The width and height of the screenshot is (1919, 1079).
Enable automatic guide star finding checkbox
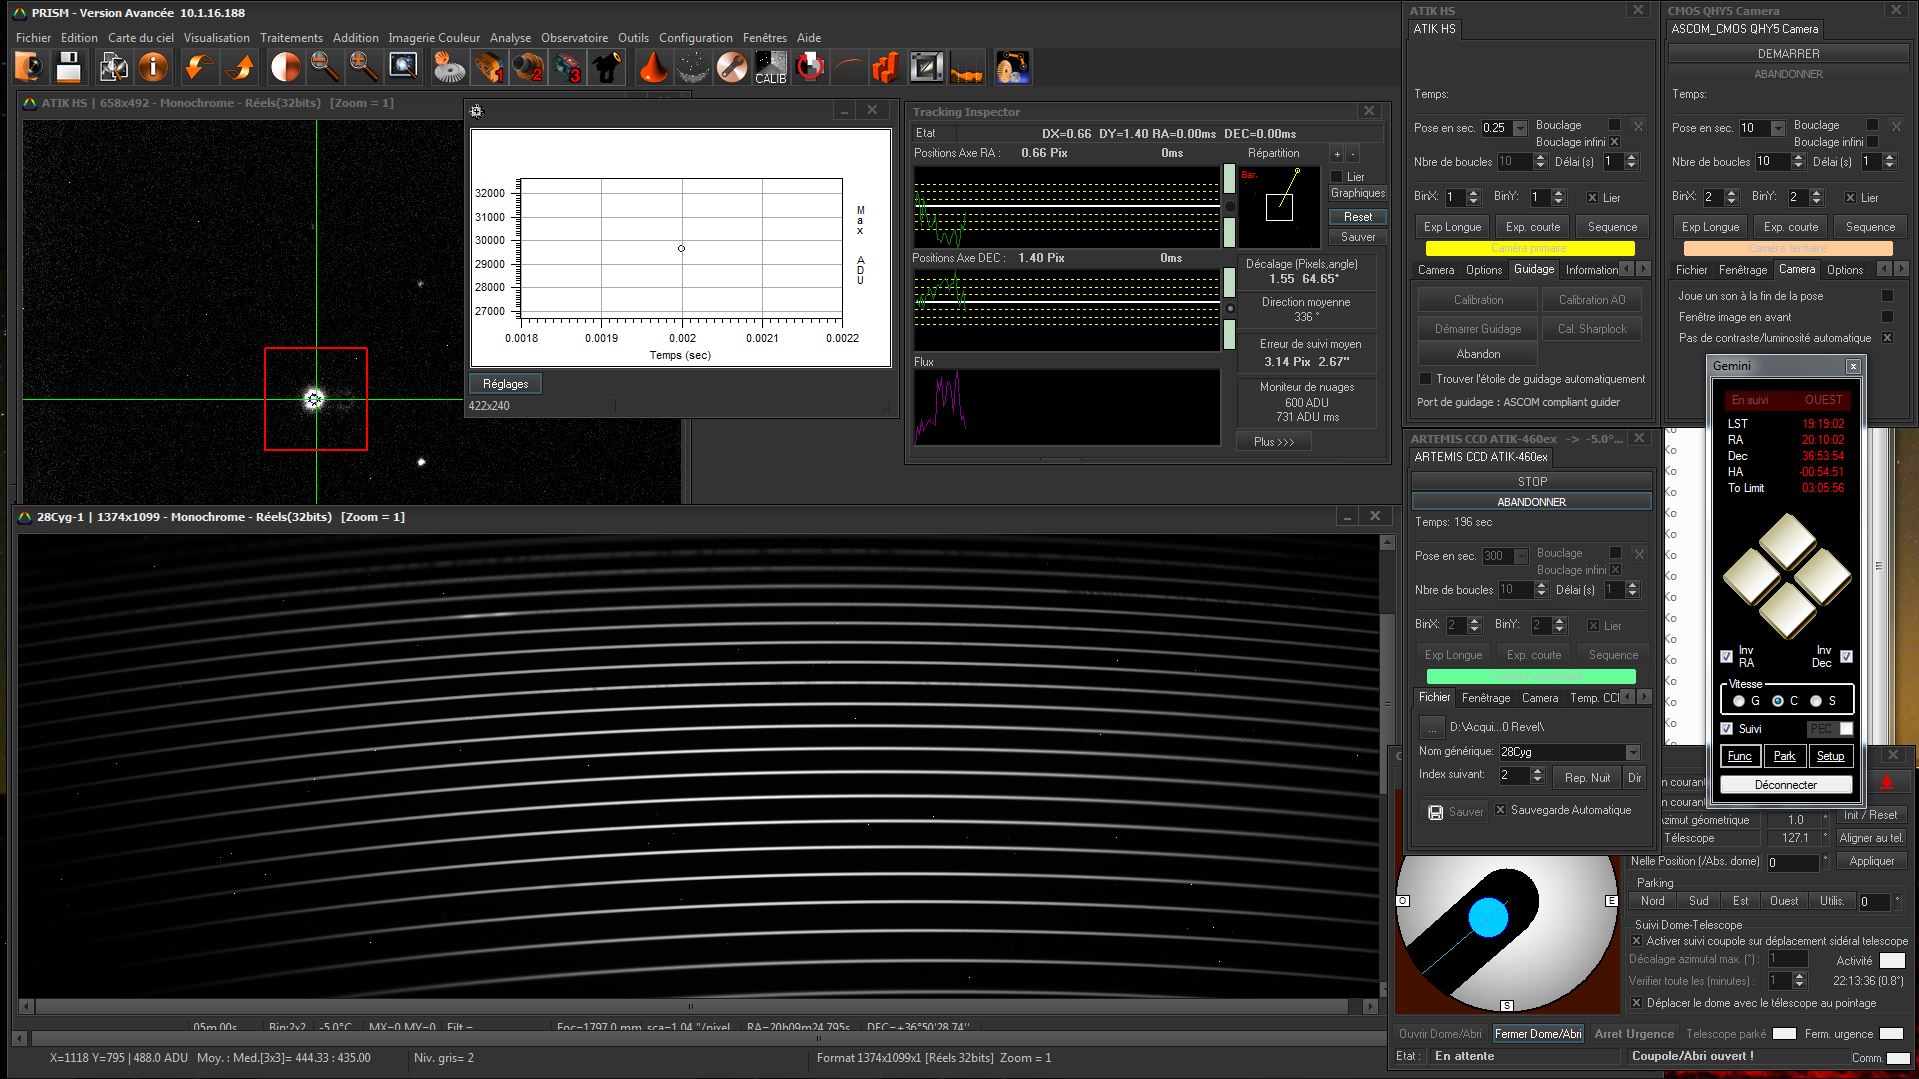(x=1425, y=379)
